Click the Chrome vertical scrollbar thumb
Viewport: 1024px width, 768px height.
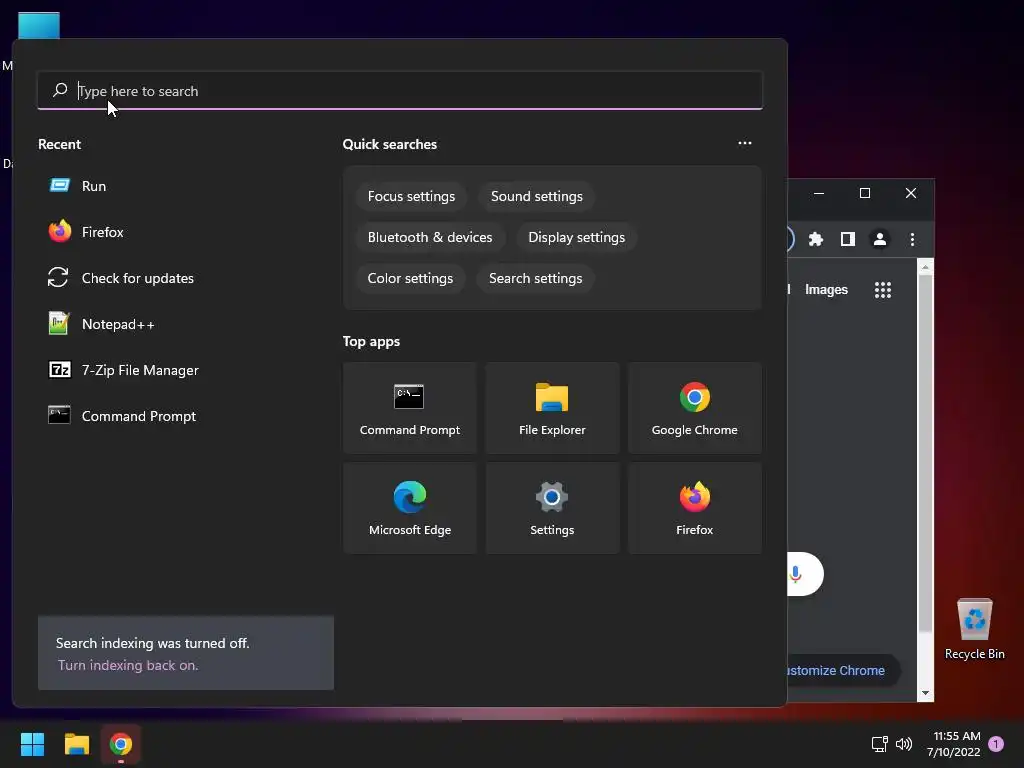[925, 454]
